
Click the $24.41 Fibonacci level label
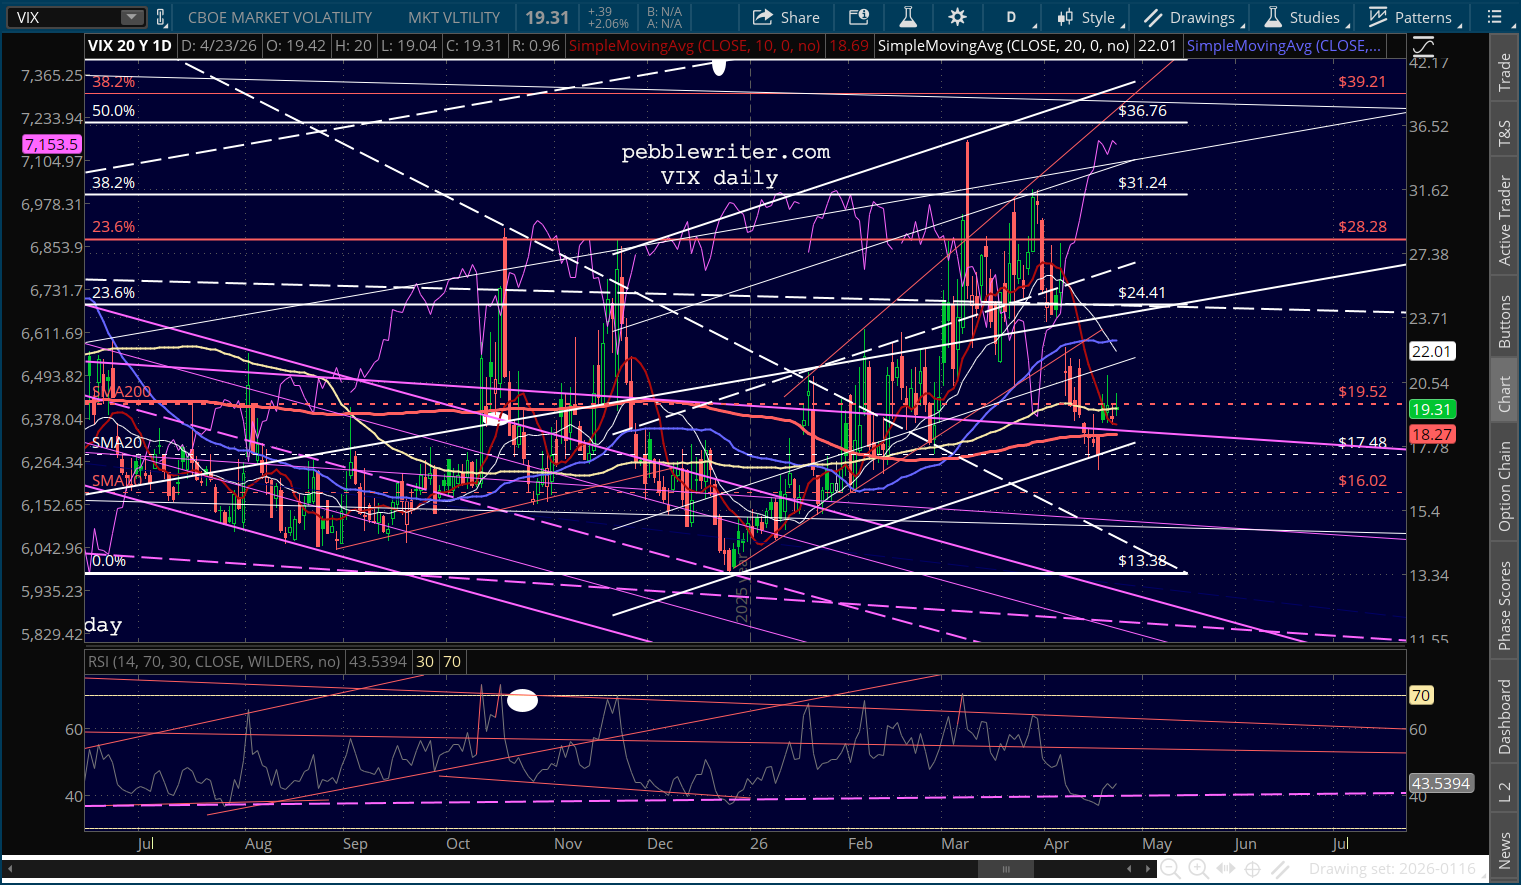click(x=1142, y=293)
